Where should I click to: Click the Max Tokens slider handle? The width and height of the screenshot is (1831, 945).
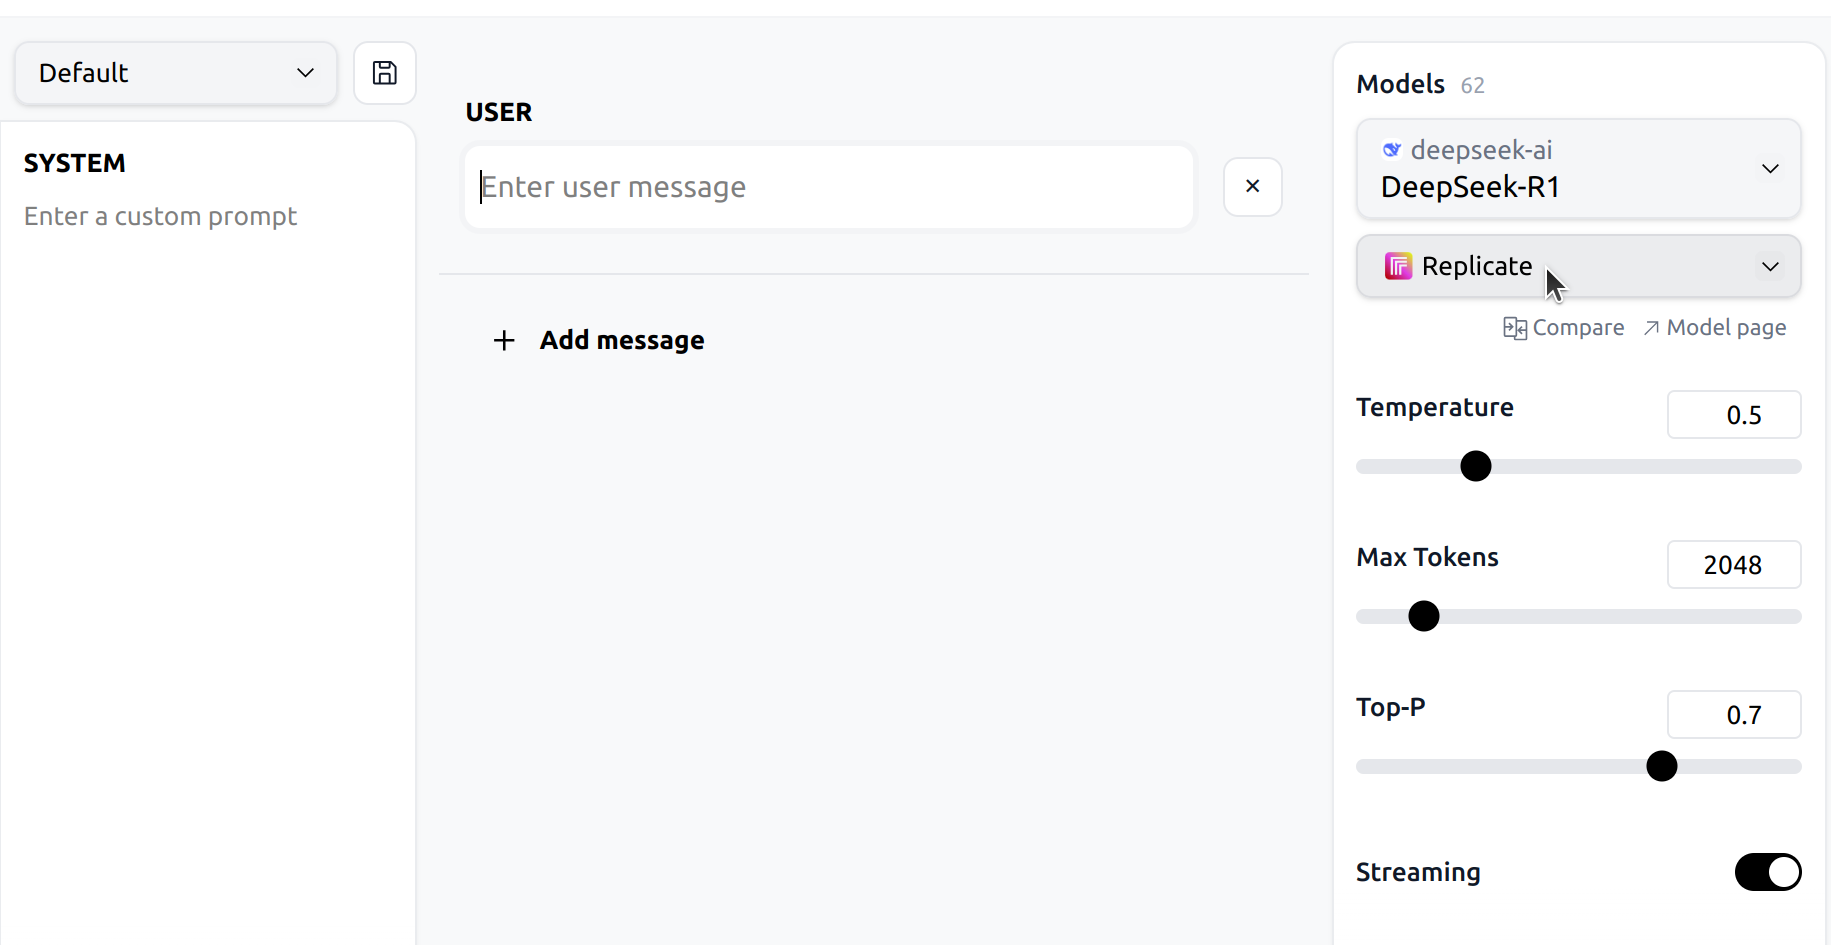click(x=1423, y=616)
